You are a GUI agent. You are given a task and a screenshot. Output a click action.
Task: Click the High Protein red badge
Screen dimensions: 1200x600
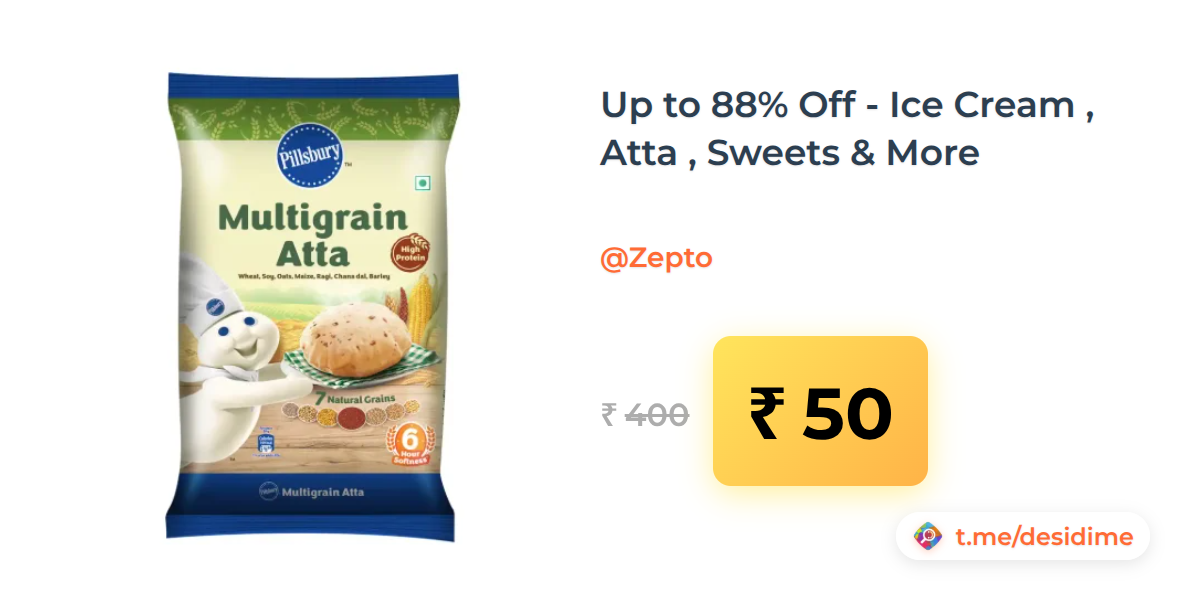410,251
